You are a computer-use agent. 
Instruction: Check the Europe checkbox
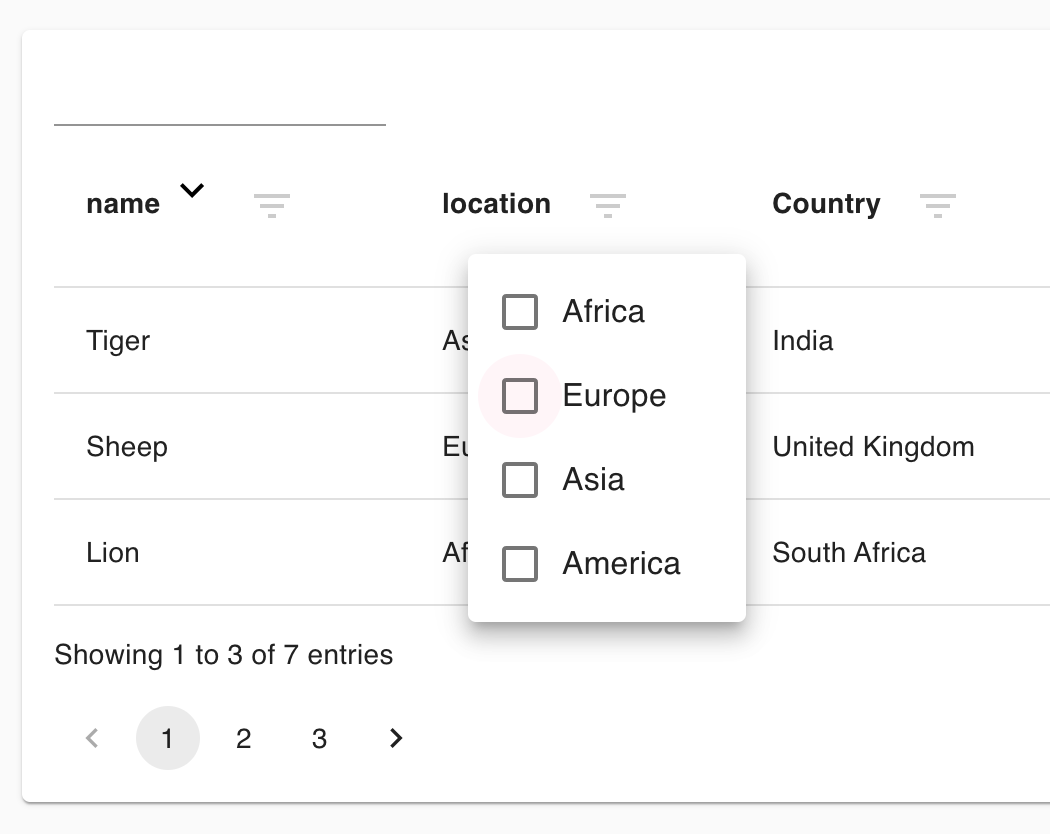click(x=520, y=395)
